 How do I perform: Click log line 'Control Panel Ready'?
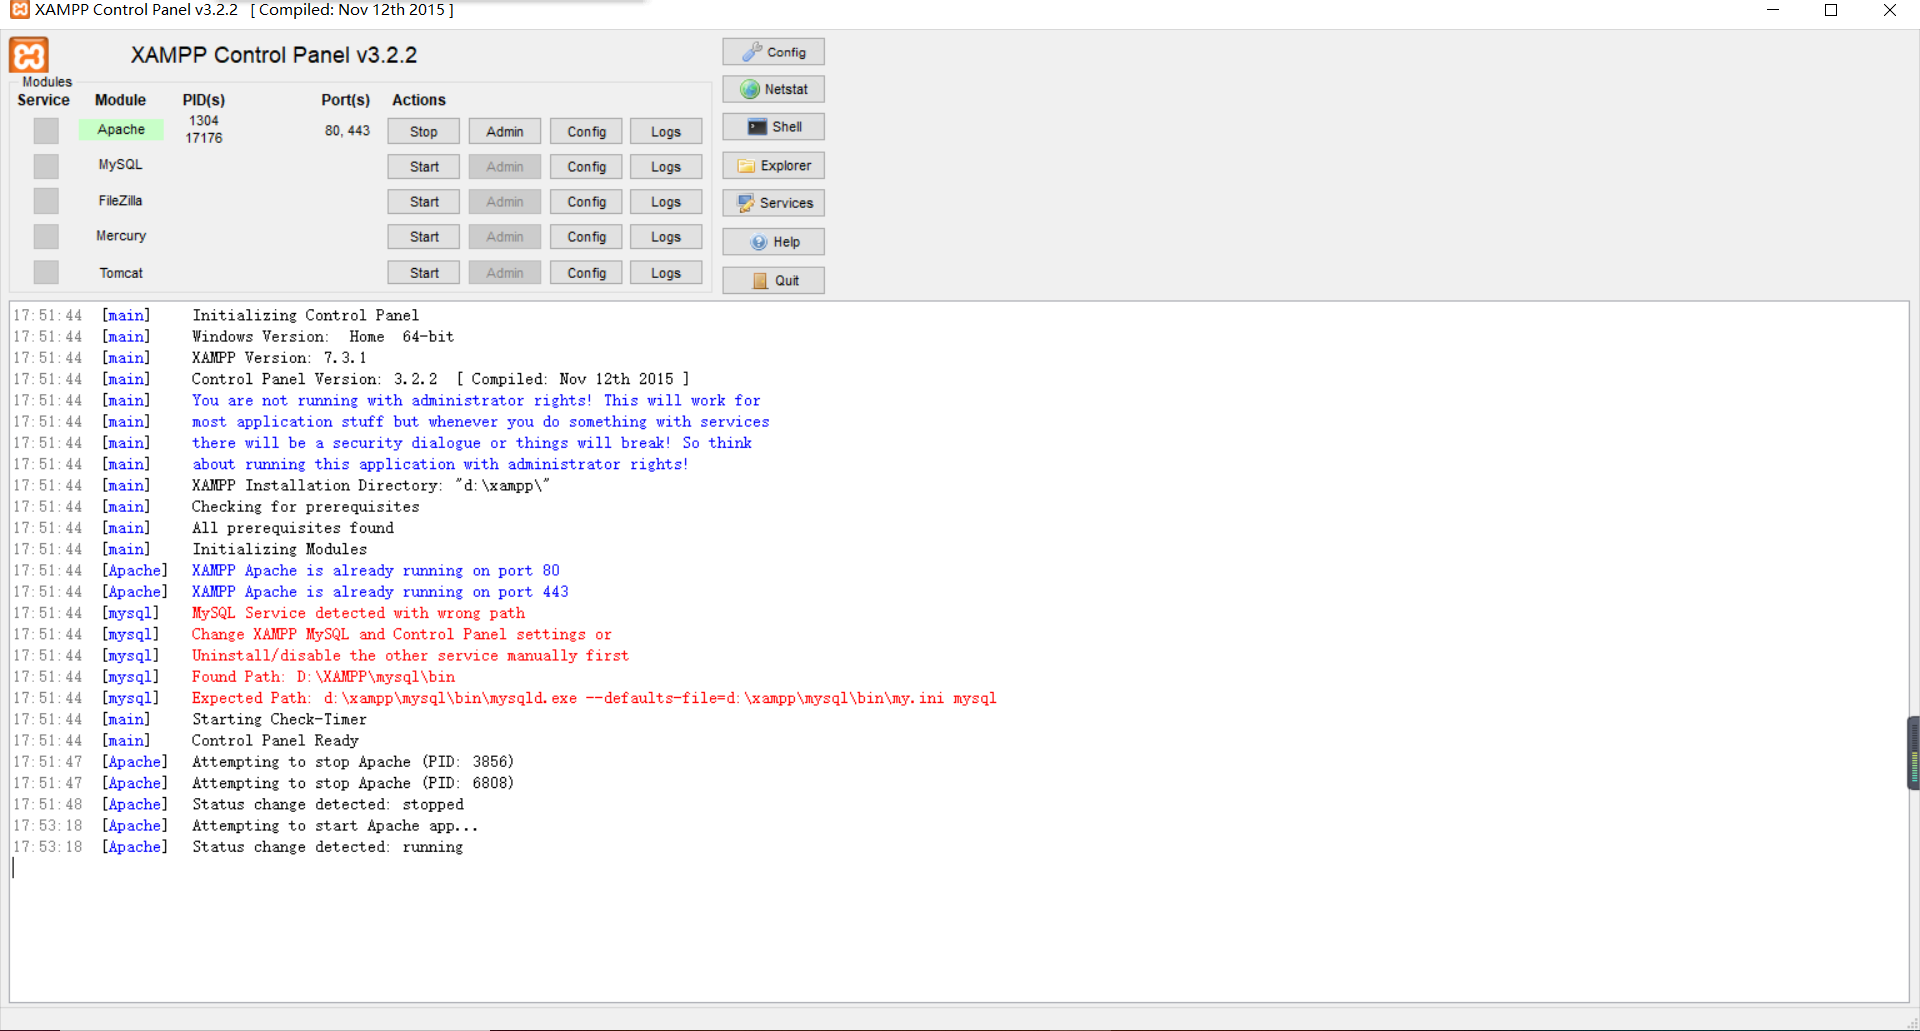click(x=275, y=740)
